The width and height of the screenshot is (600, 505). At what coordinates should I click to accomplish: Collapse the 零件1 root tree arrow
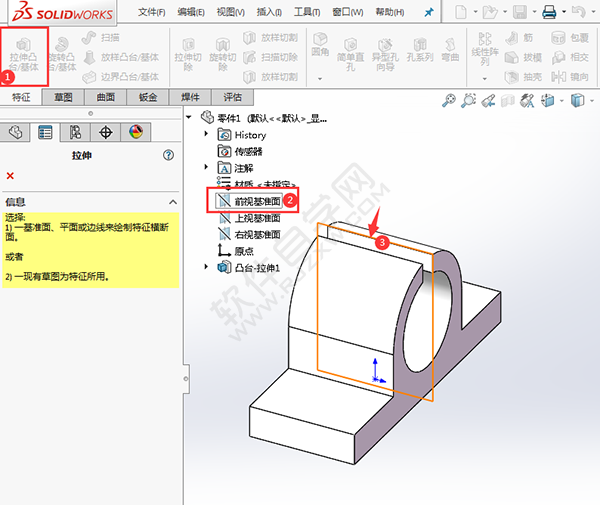189,117
